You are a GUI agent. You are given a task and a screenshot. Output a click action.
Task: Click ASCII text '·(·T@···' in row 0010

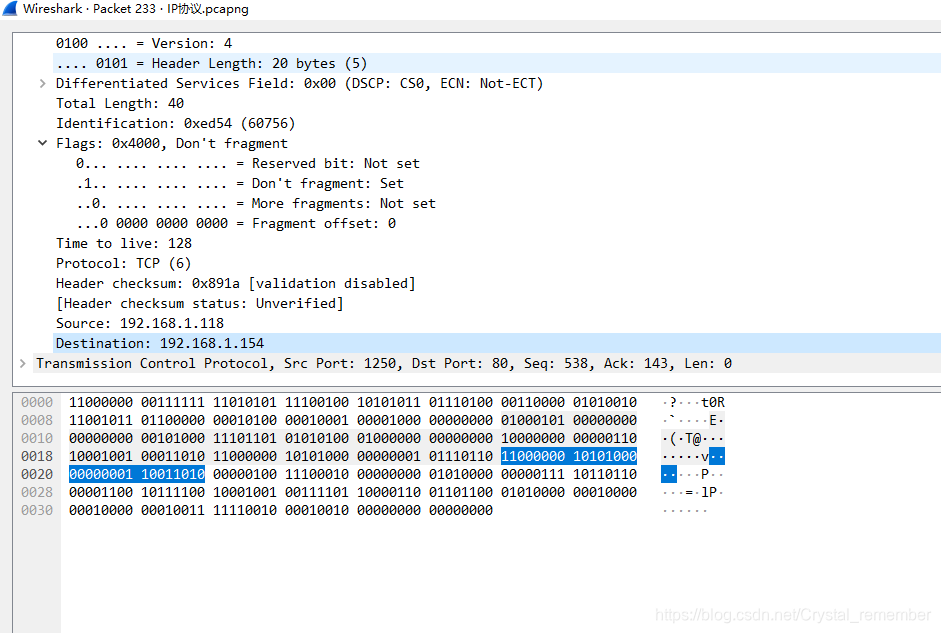tap(693, 438)
